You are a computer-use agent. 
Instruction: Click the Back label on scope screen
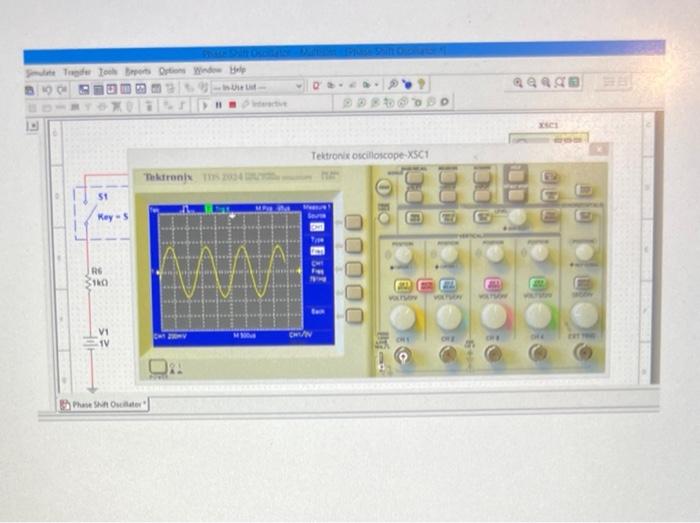[x=317, y=311]
